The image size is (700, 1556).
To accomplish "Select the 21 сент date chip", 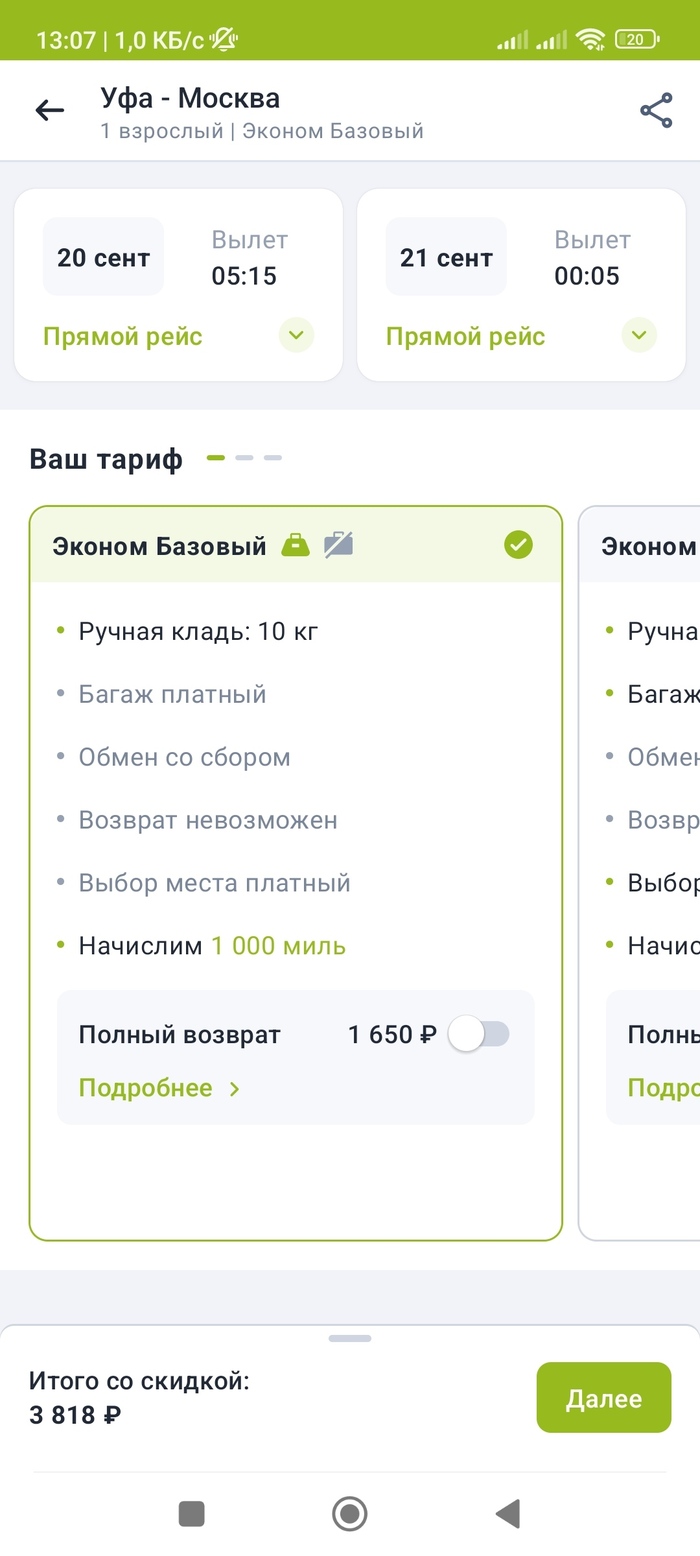I will (x=446, y=257).
